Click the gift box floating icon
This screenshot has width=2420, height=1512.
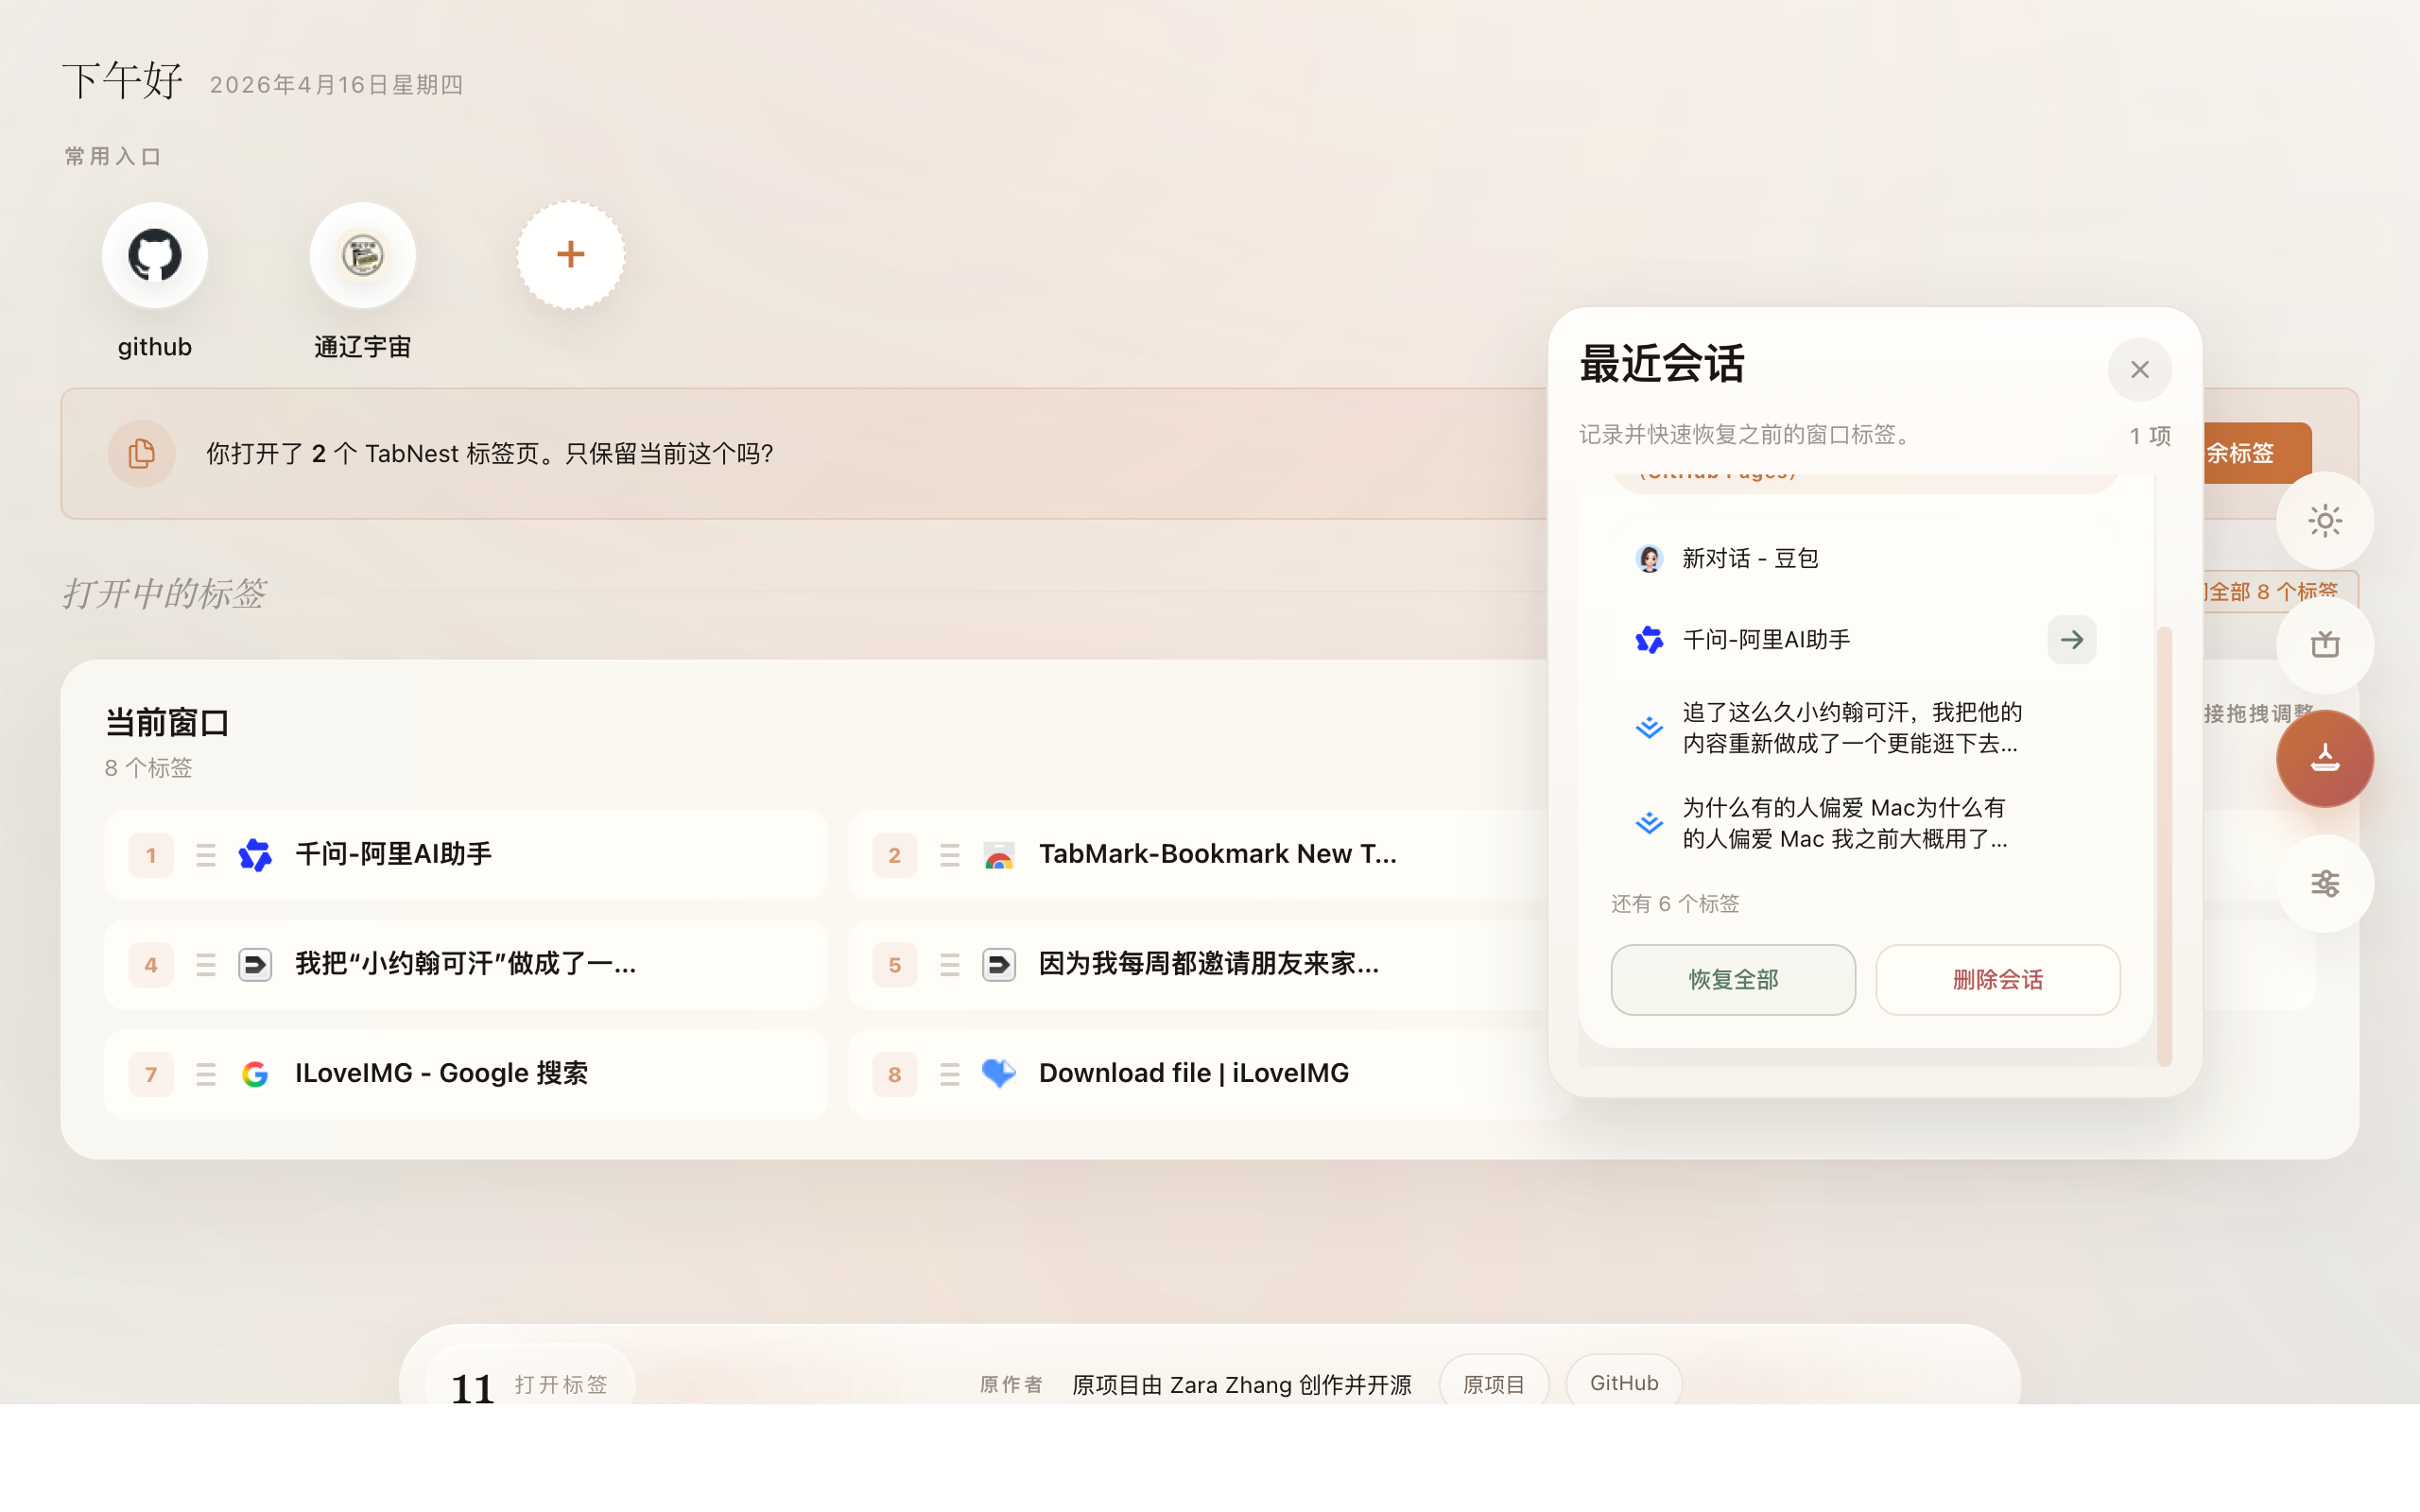2324,645
